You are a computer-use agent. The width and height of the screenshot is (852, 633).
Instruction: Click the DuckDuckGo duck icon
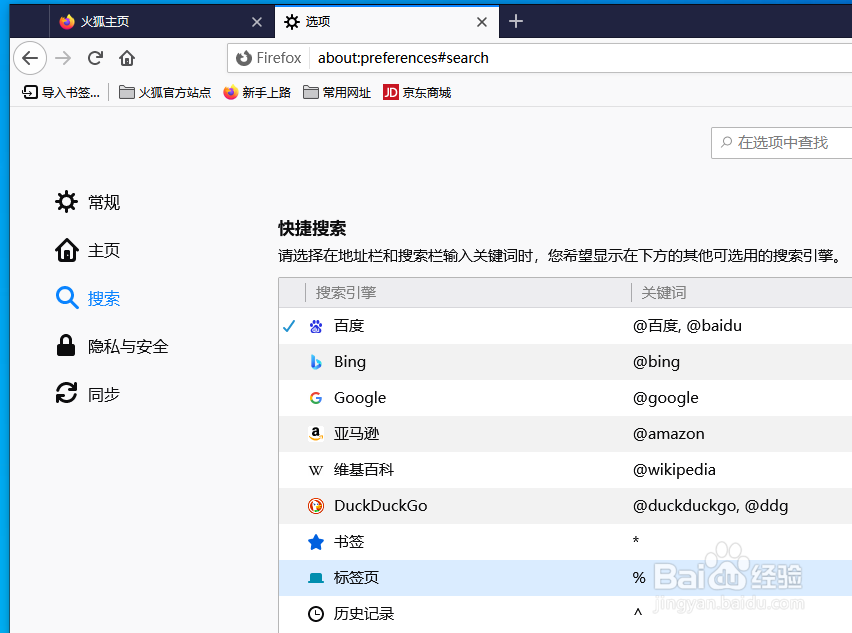tap(316, 506)
